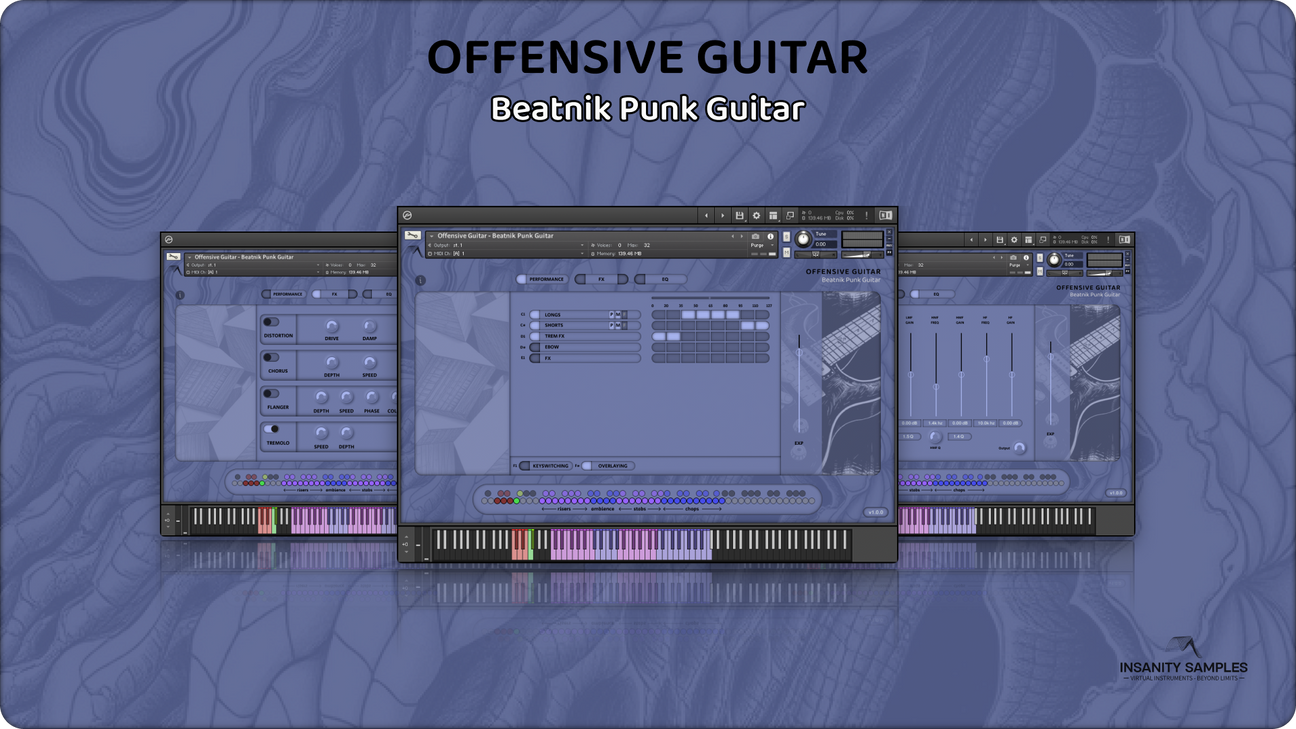The height and width of the screenshot is (729, 1296).
Task: Enable the DISTORTION switch in left window
Action: [271, 322]
